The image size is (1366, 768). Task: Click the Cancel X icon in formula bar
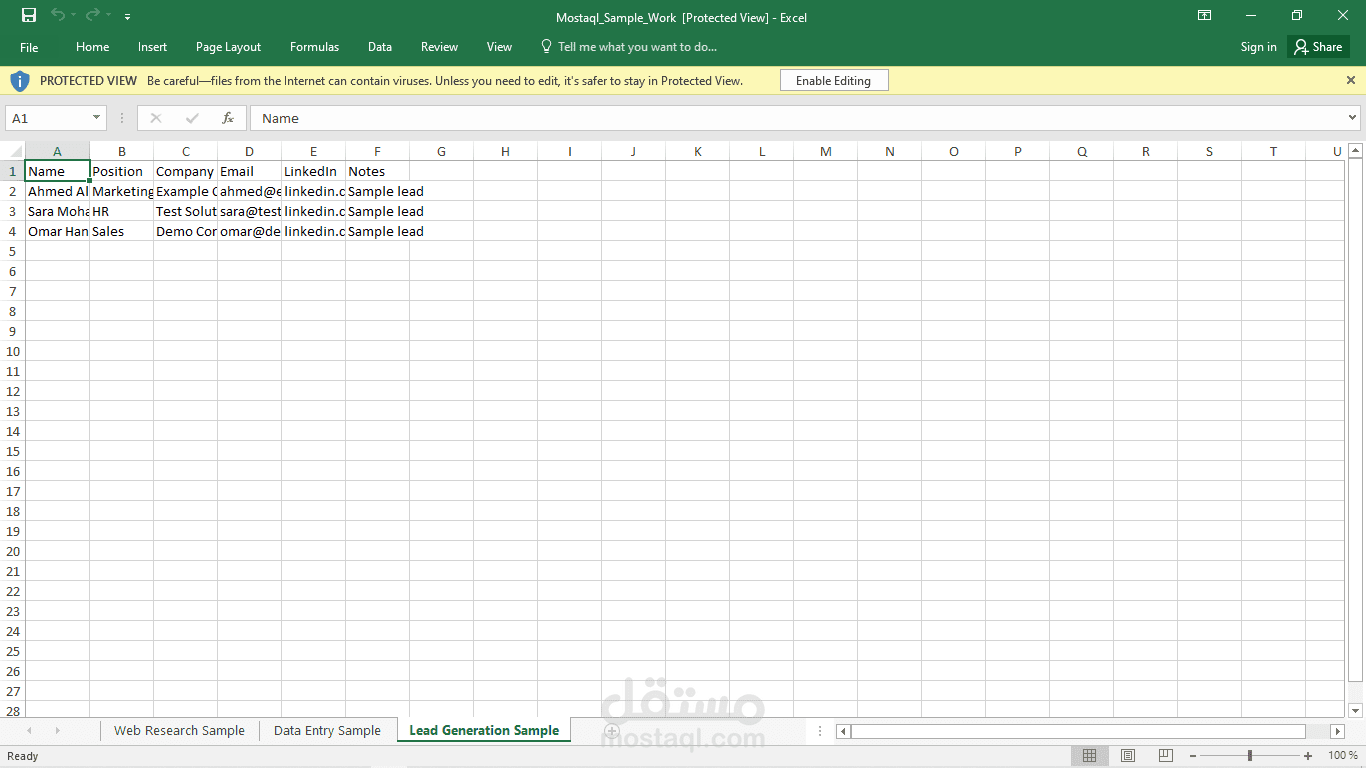pos(155,118)
